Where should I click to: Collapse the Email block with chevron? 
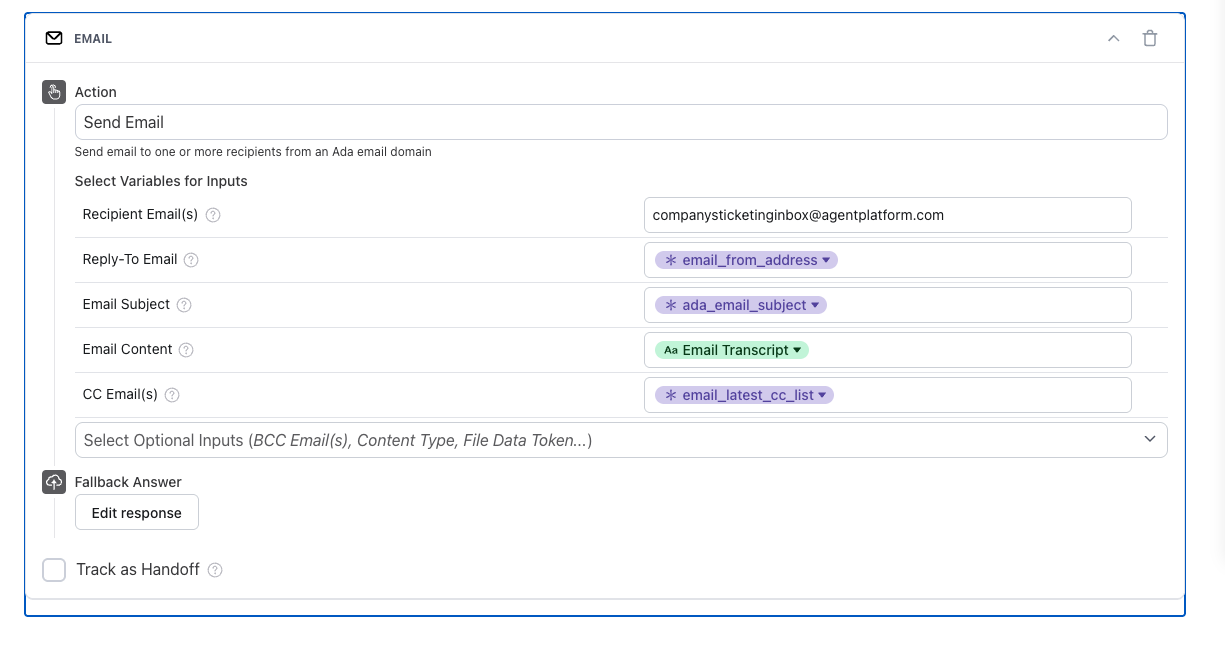click(x=1113, y=39)
